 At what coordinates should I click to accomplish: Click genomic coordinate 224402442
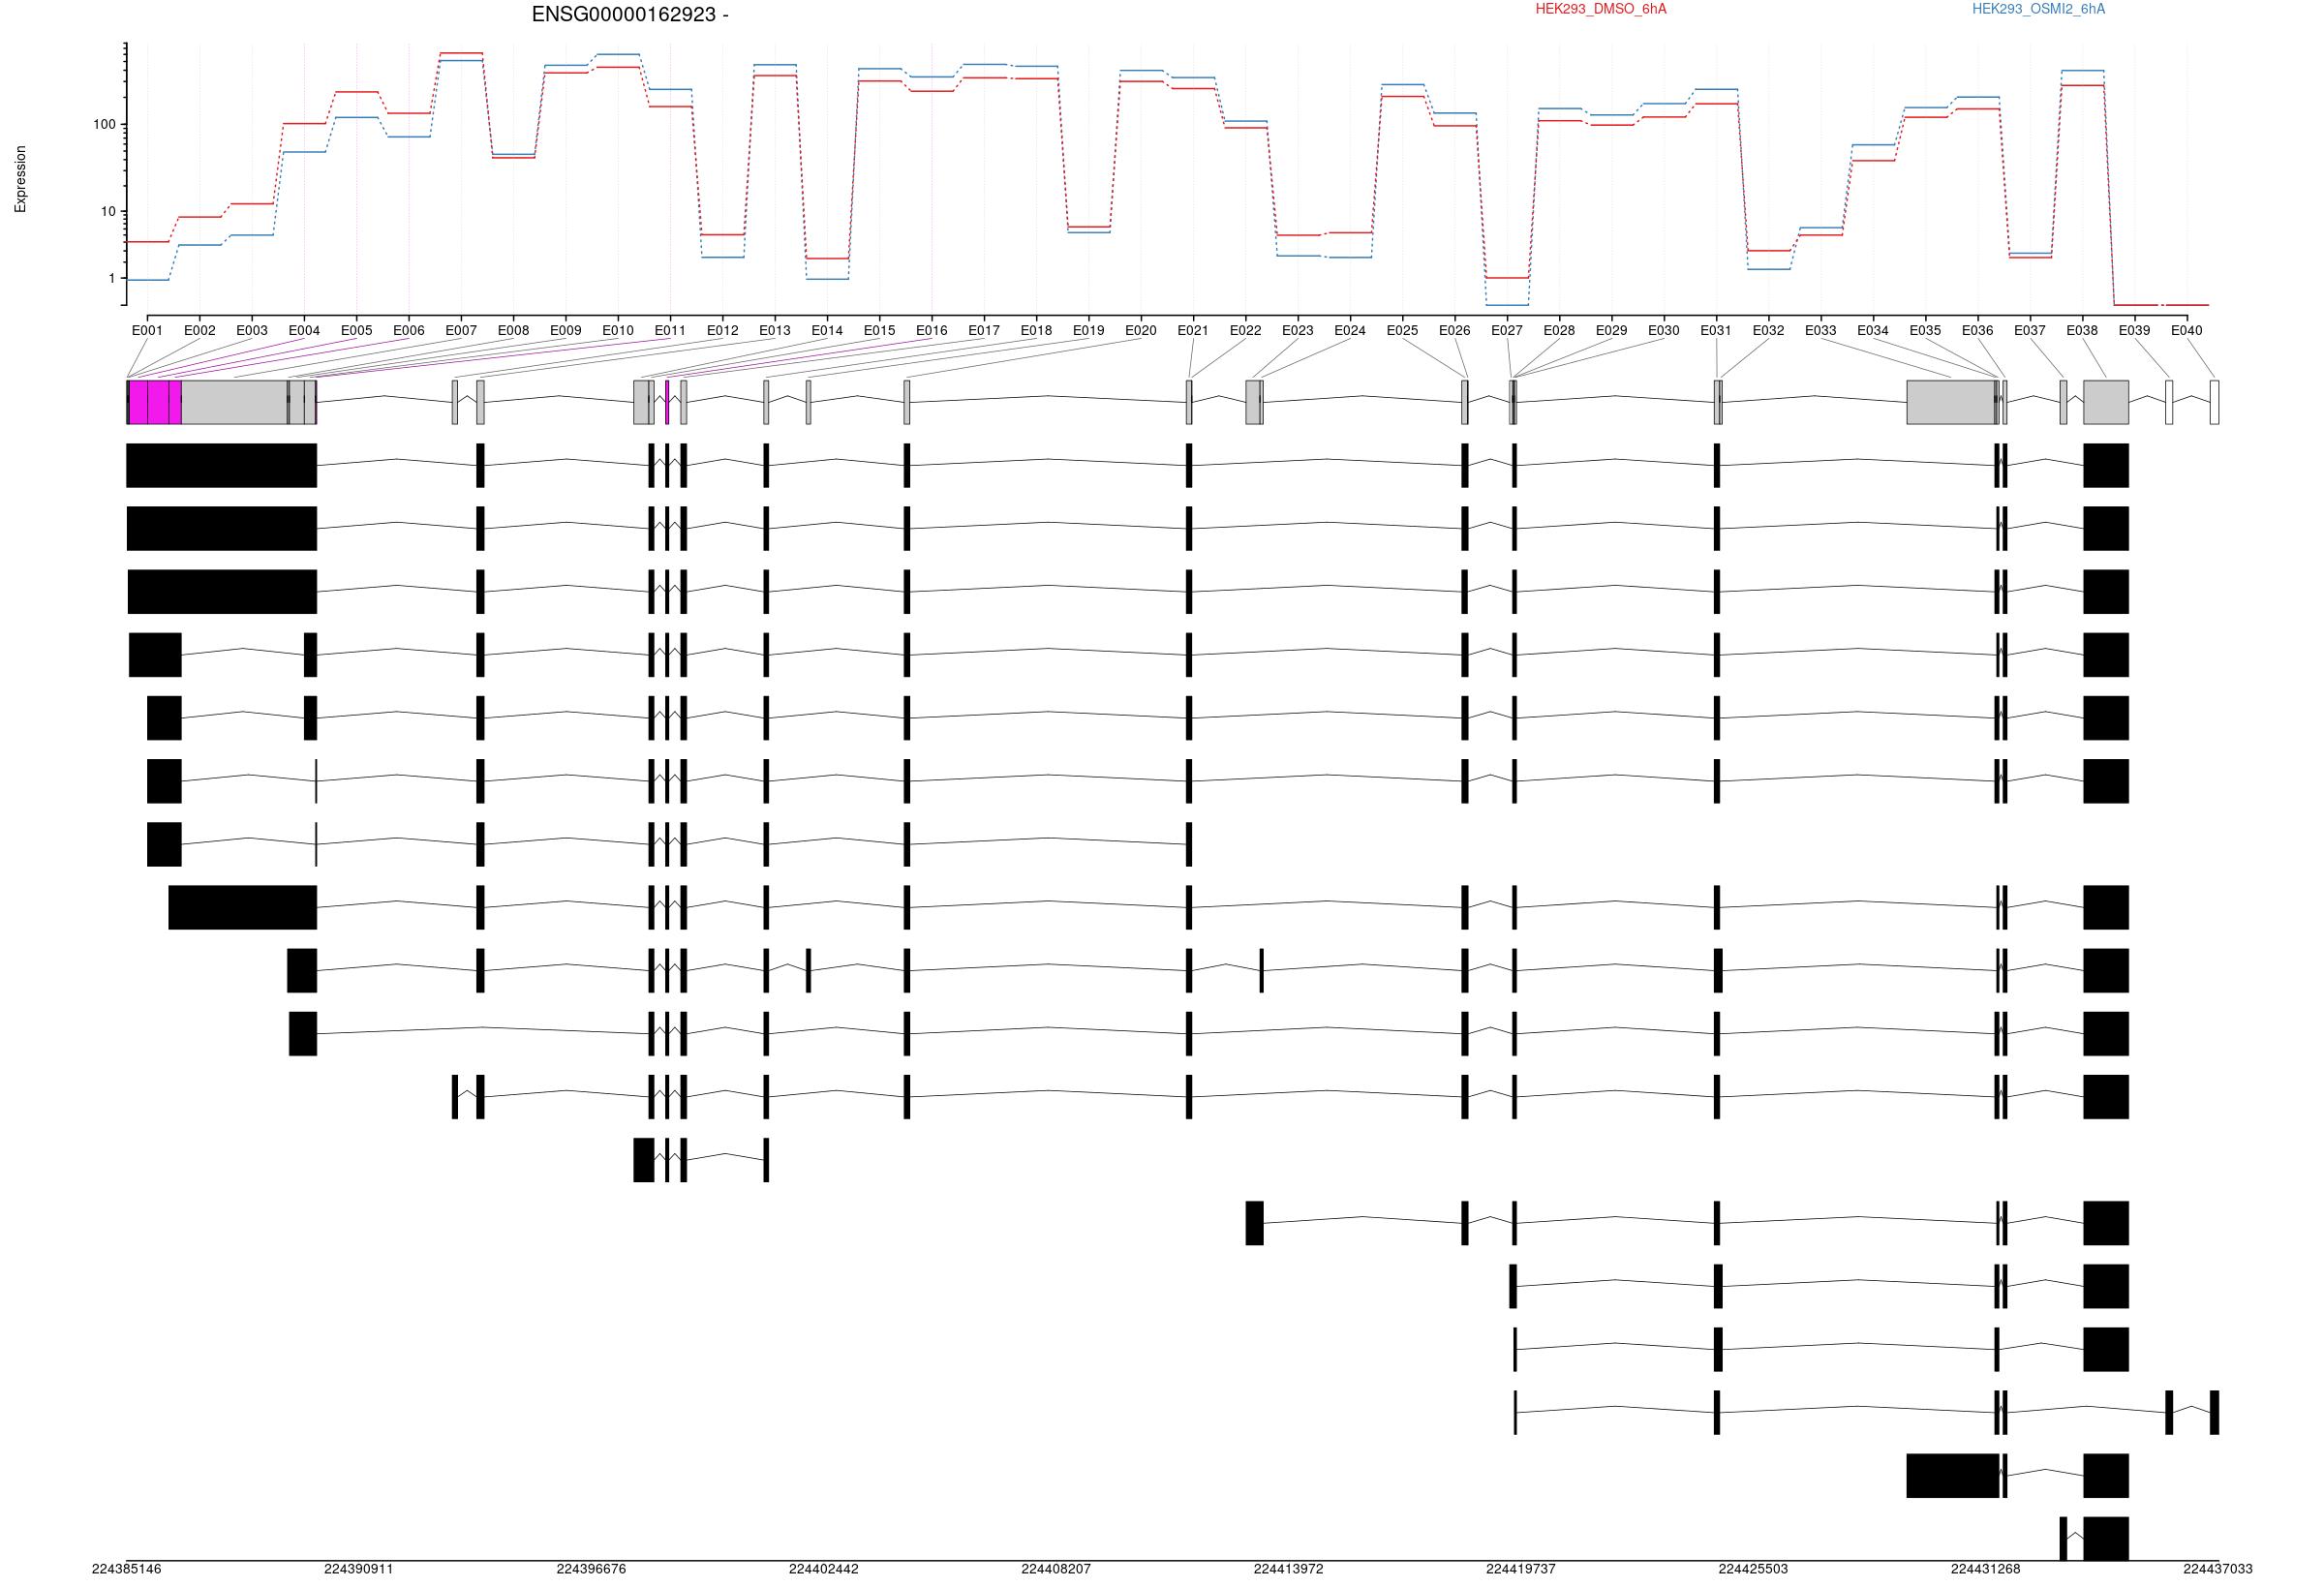click(824, 1569)
